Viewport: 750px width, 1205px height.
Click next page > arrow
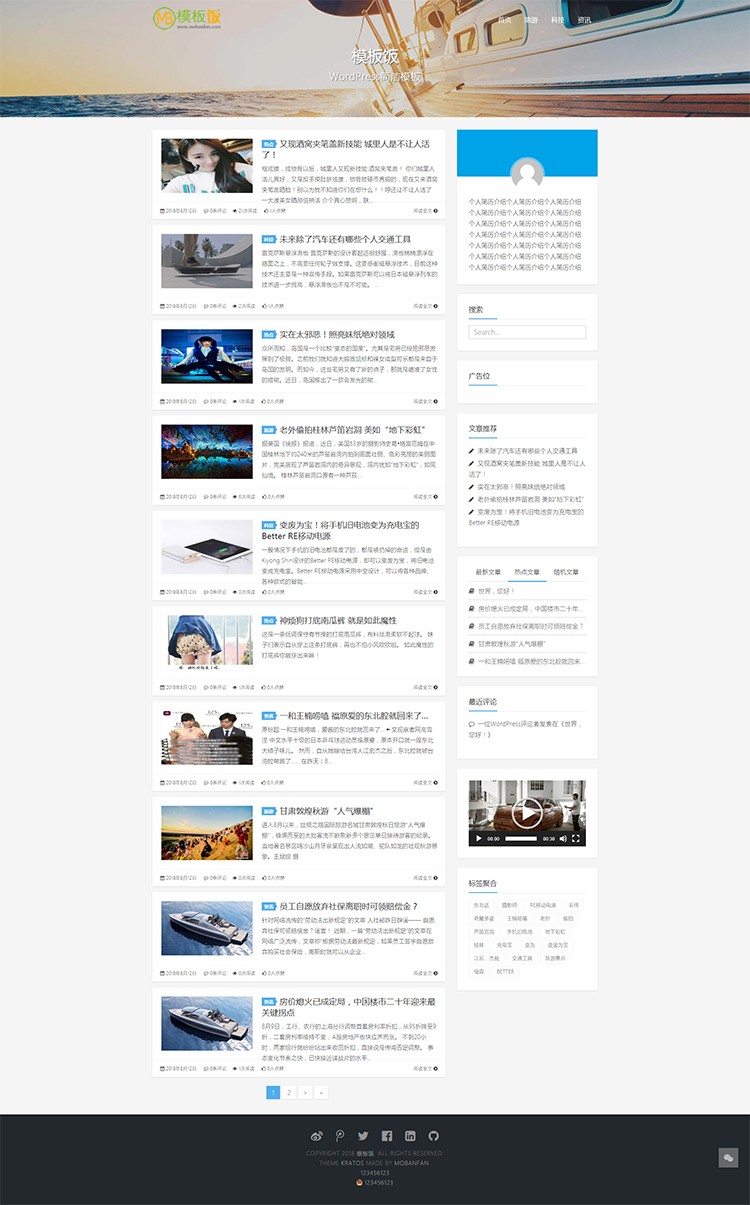(305, 1092)
